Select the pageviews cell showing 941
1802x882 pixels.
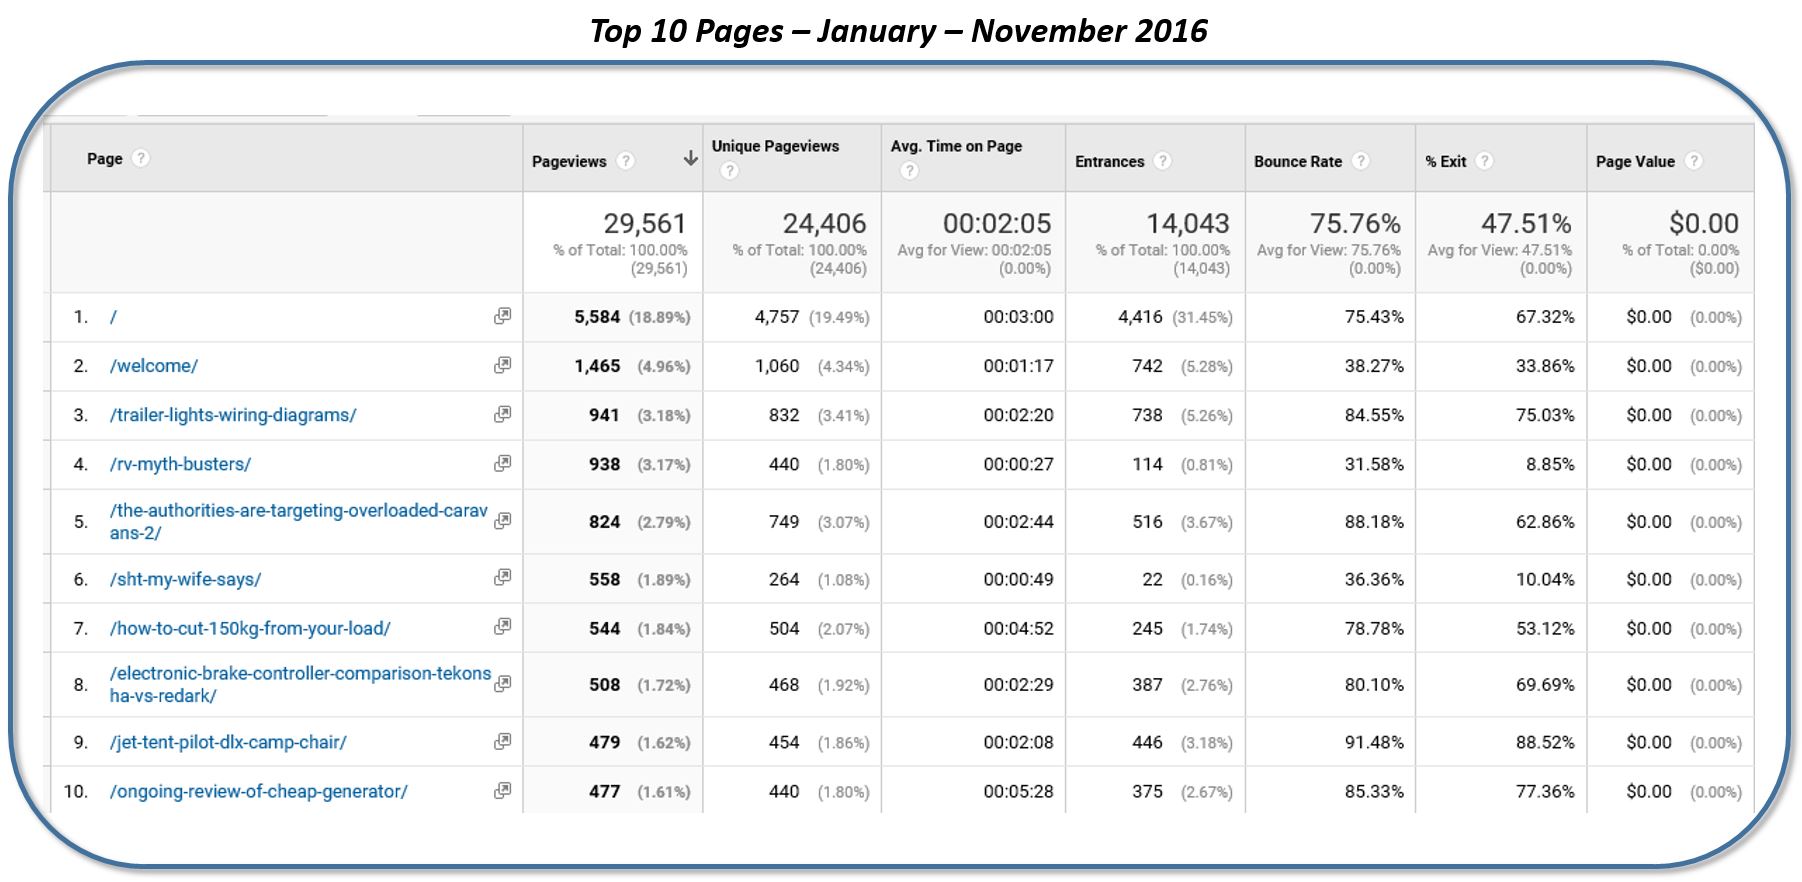(604, 415)
